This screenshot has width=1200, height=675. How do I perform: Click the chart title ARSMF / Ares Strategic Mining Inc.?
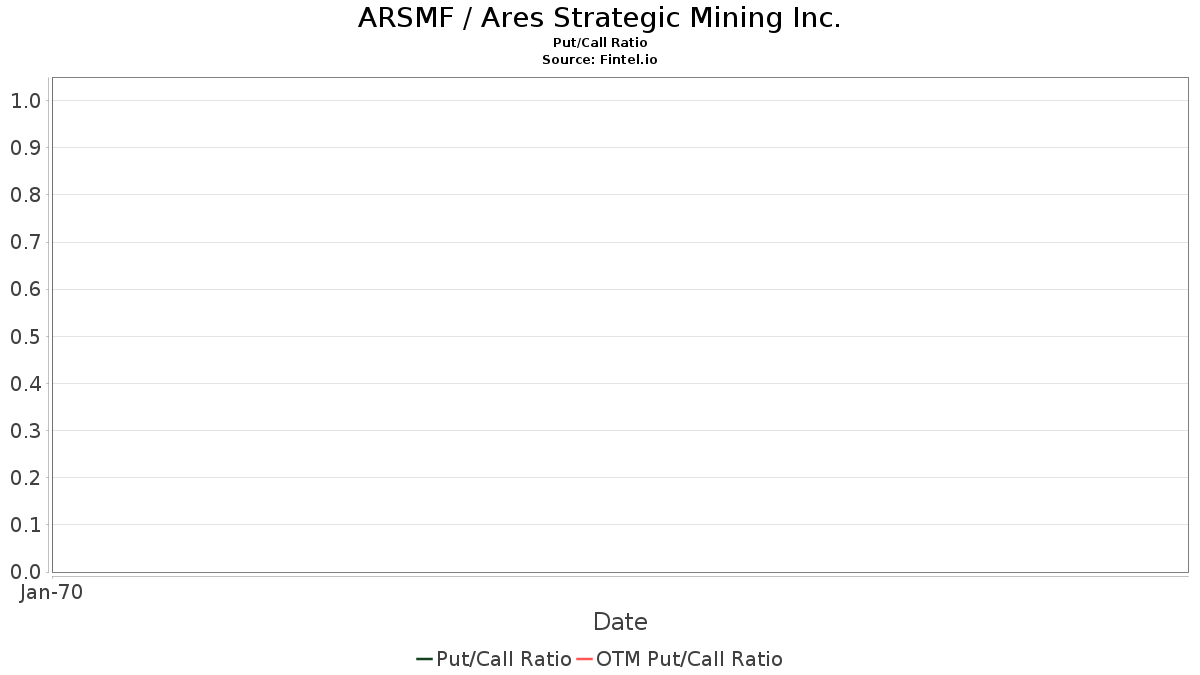600,18
